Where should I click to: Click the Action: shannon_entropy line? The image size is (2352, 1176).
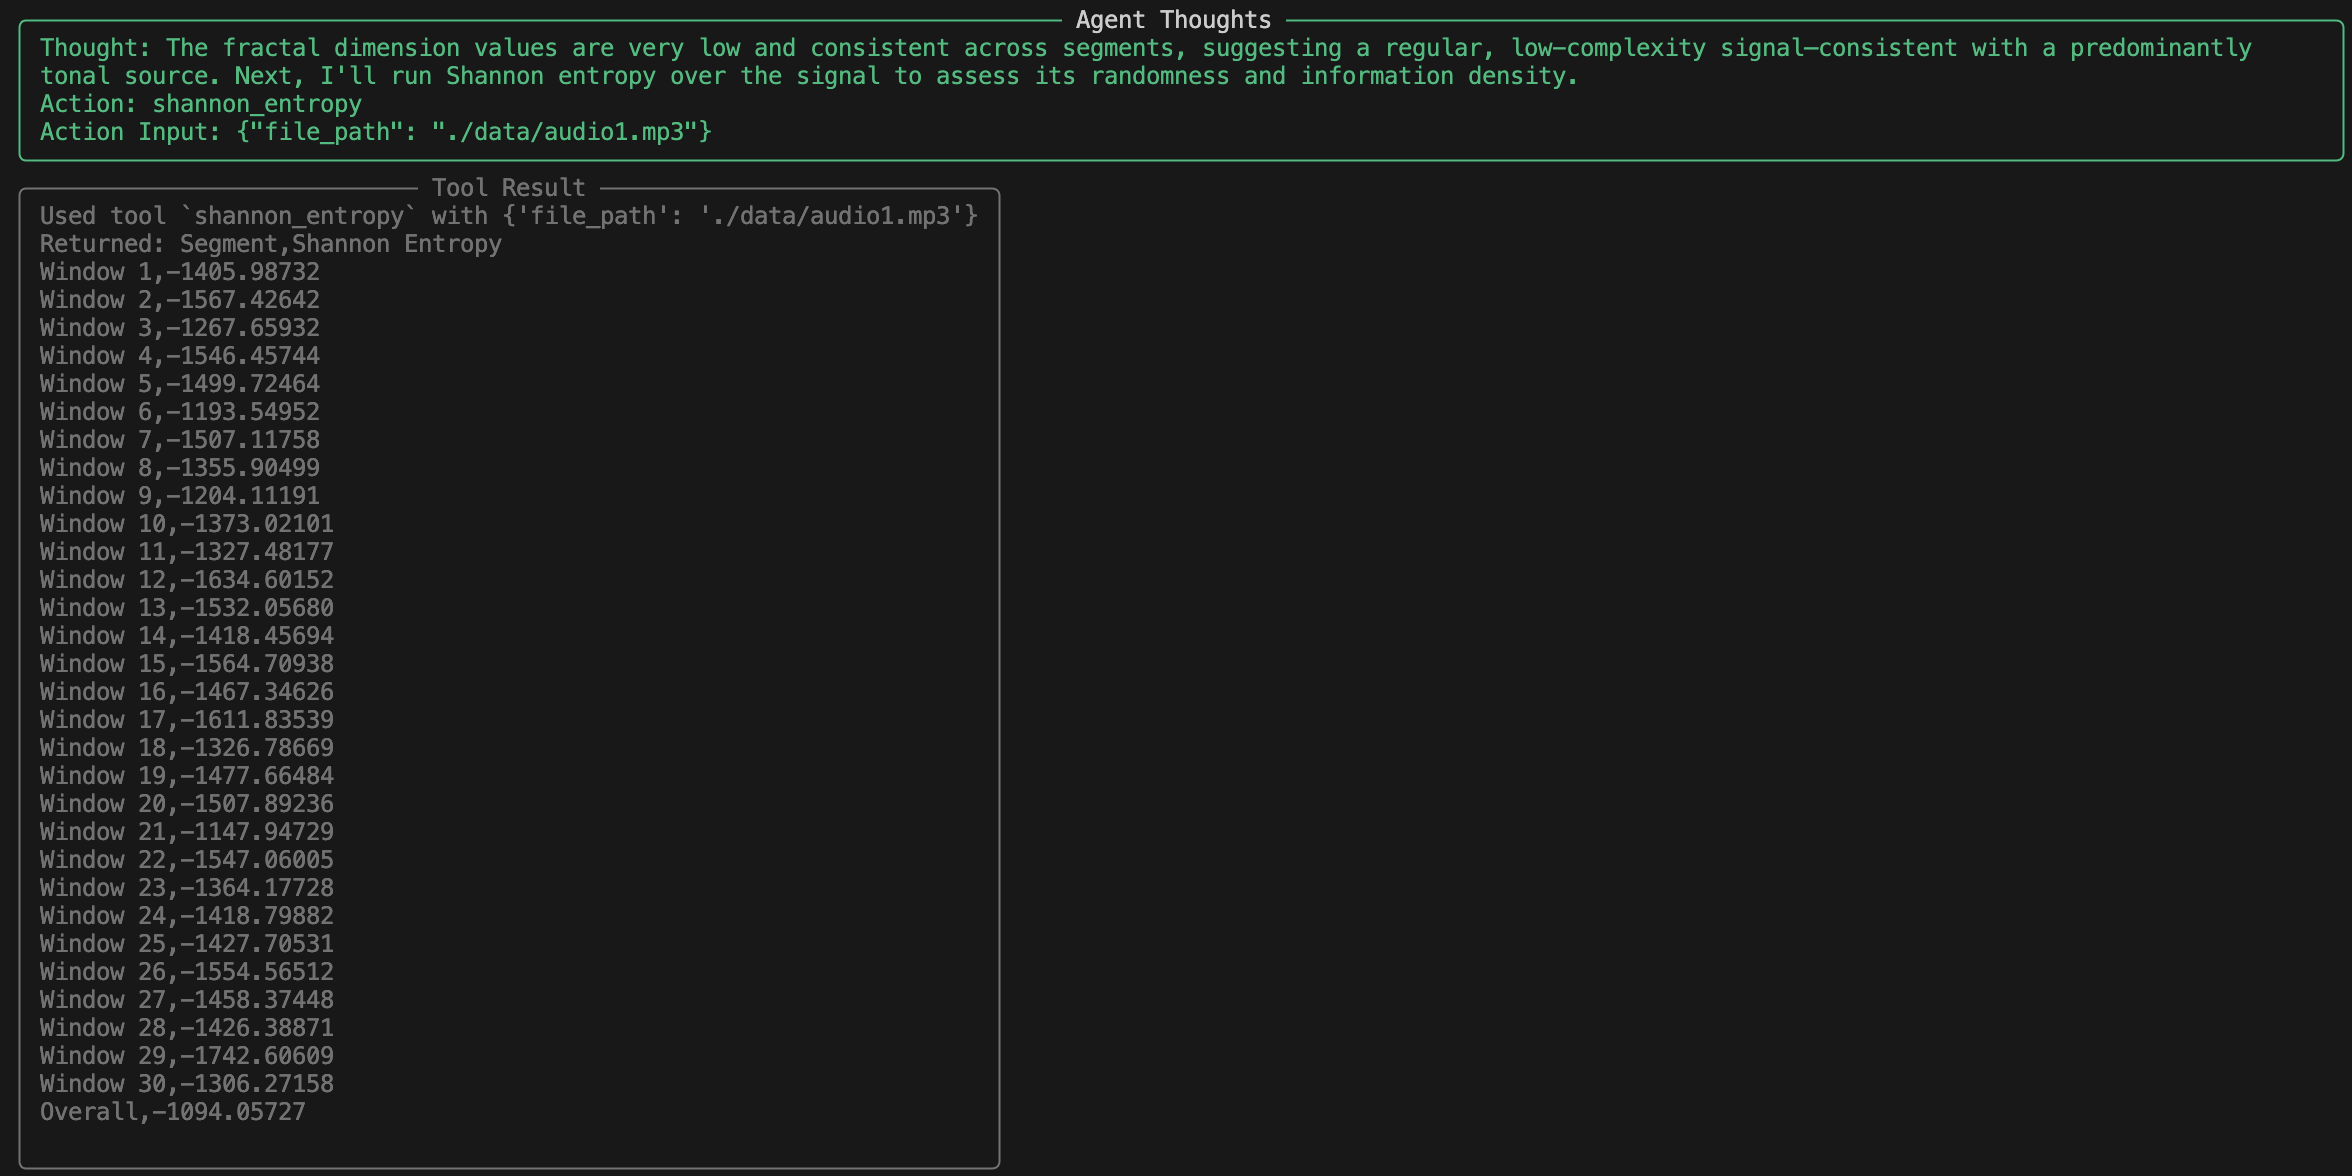(x=200, y=104)
